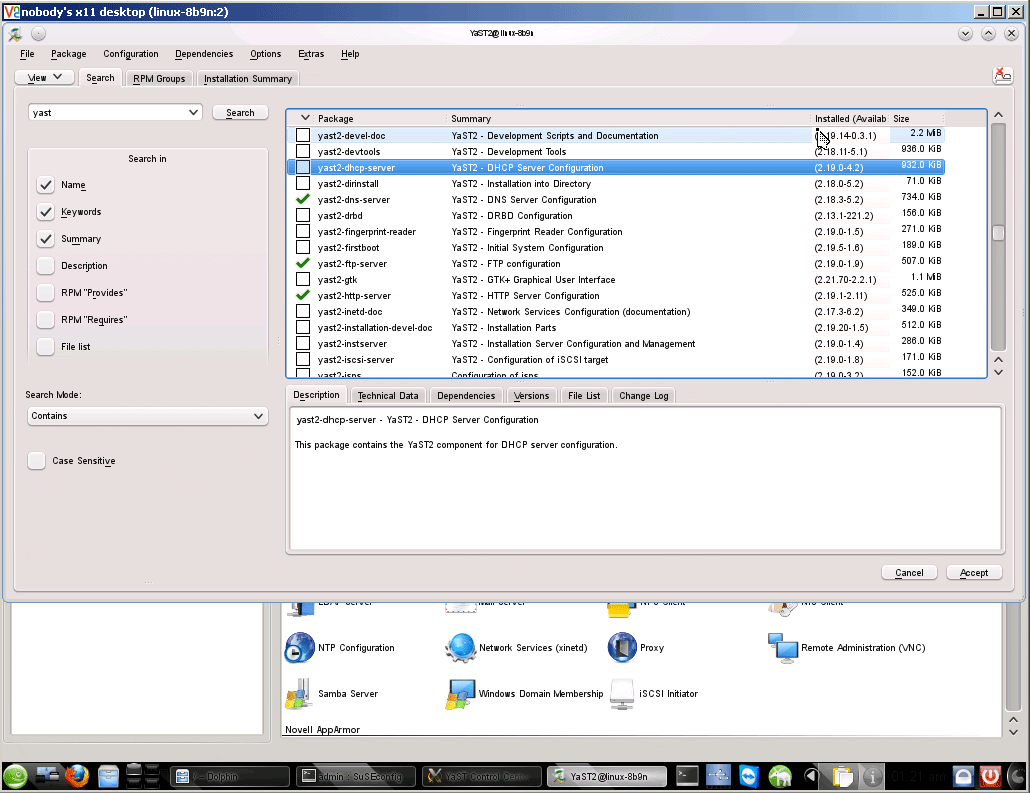
Task: Click the info notification tray icon
Action: (x=872, y=777)
